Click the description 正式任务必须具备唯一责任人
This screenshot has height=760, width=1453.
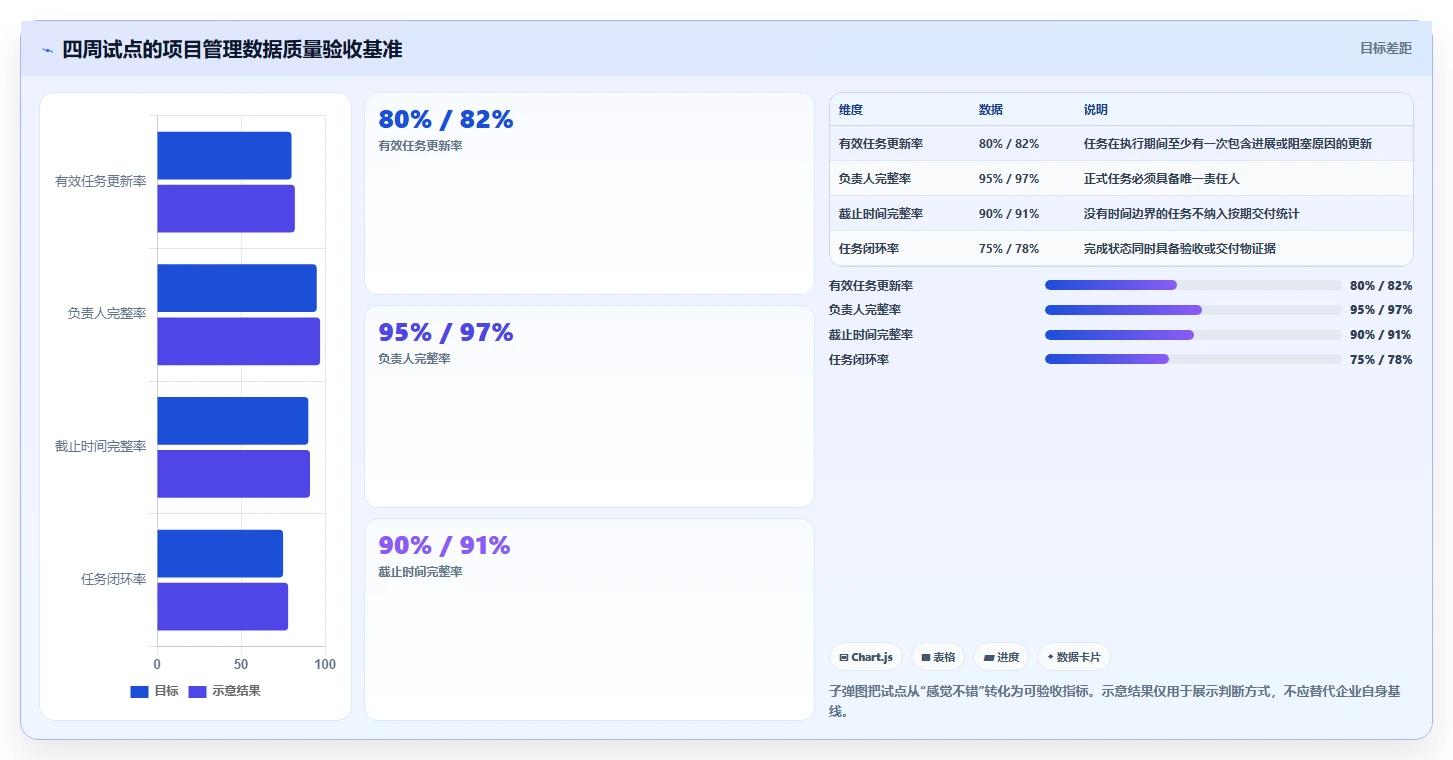[1162, 179]
